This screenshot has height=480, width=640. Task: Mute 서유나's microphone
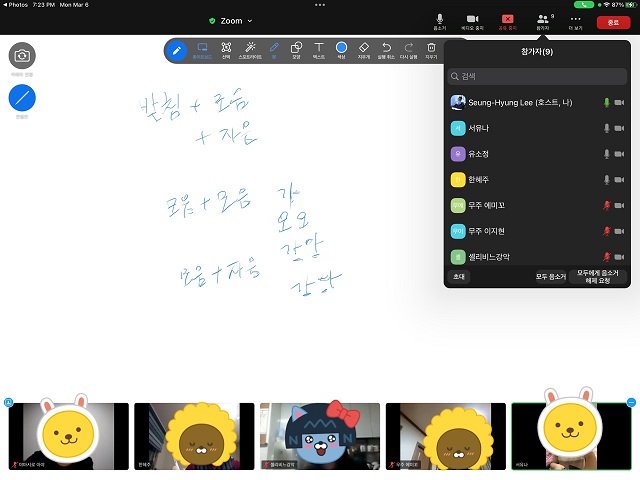coord(607,128)
